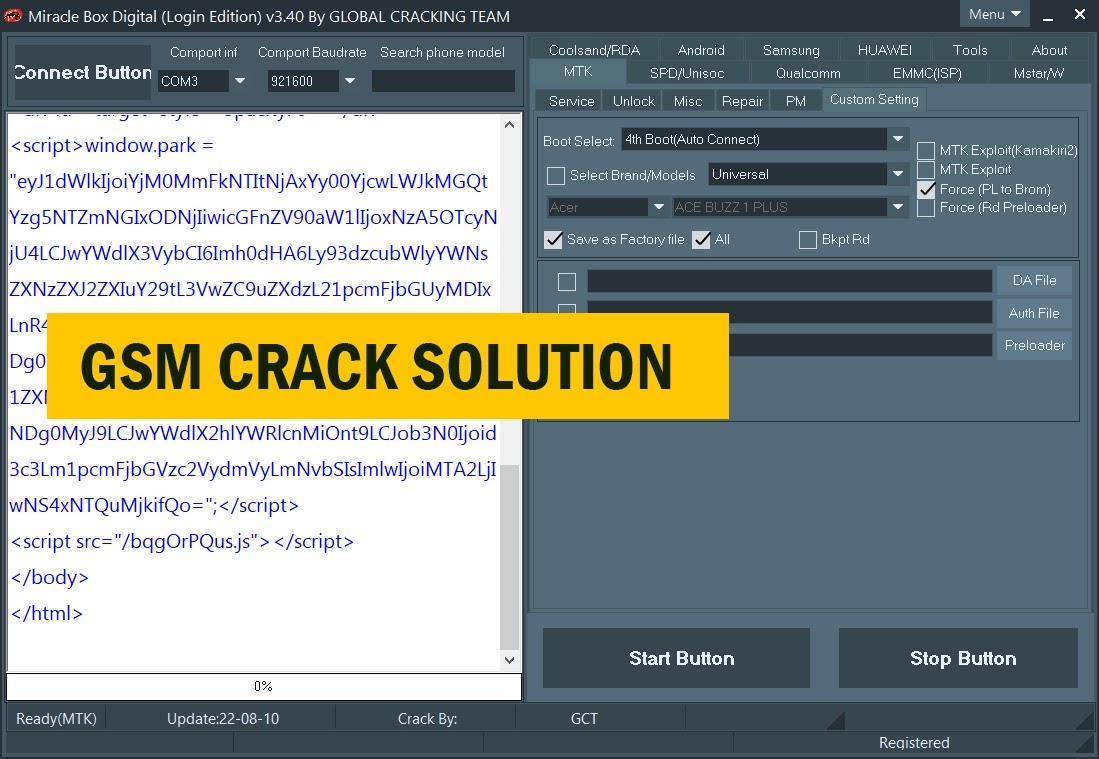Open the Misc sub-tab

click(x=688, y=101)
